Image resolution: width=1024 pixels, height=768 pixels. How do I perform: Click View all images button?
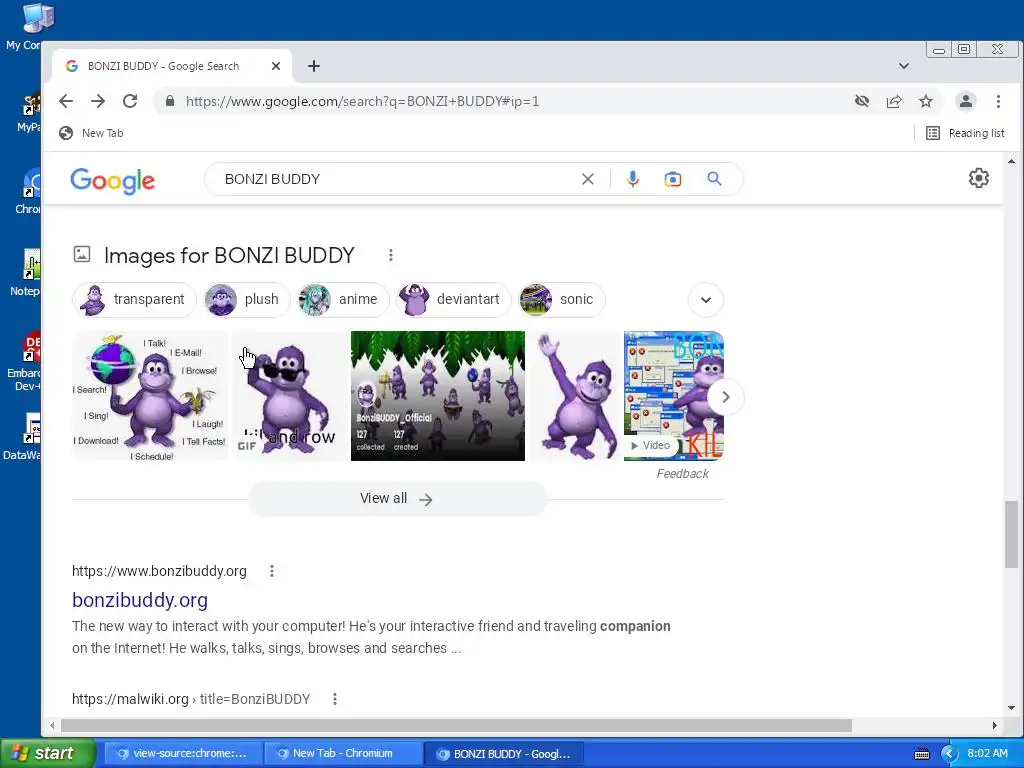tap(397, 499)
